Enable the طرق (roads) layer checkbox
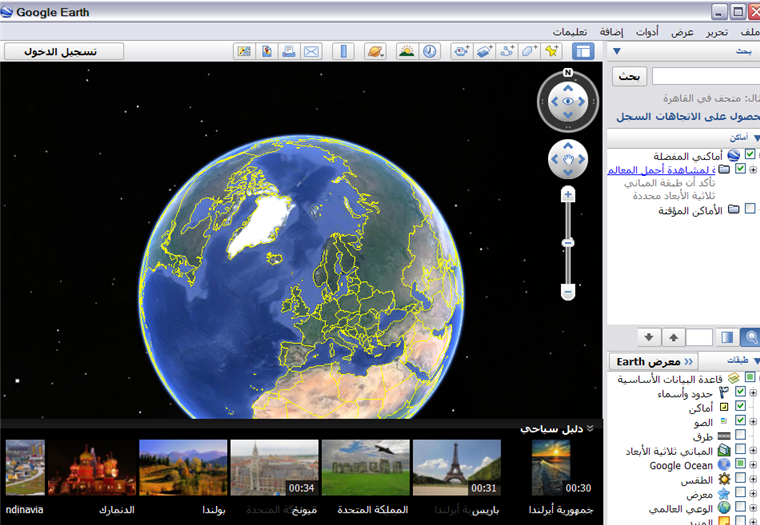760x525 pixels. coord(740,436)
